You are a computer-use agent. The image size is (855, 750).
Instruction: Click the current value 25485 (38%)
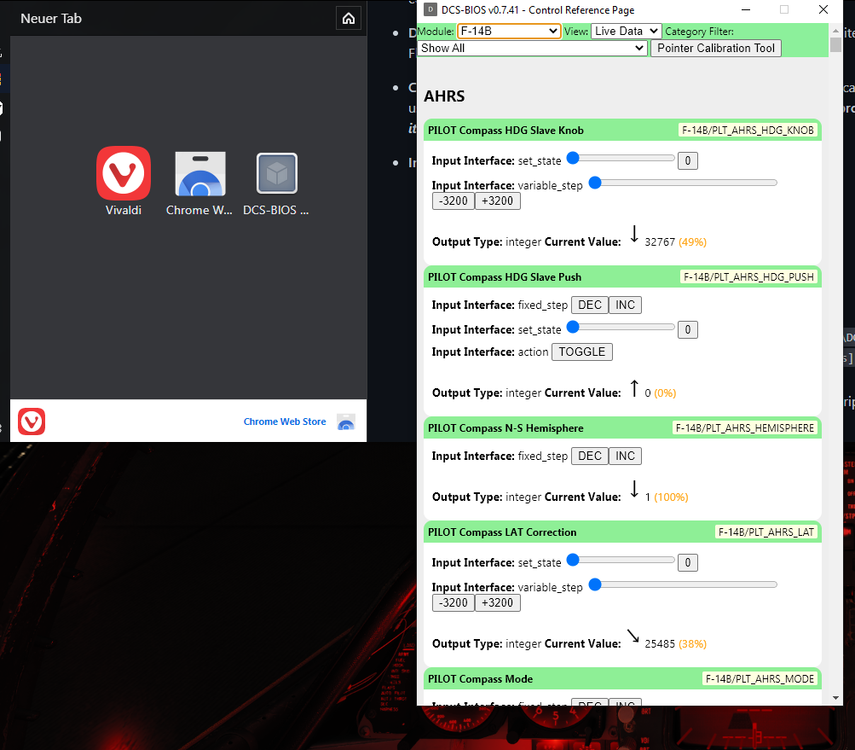click(x=675, y=644)
